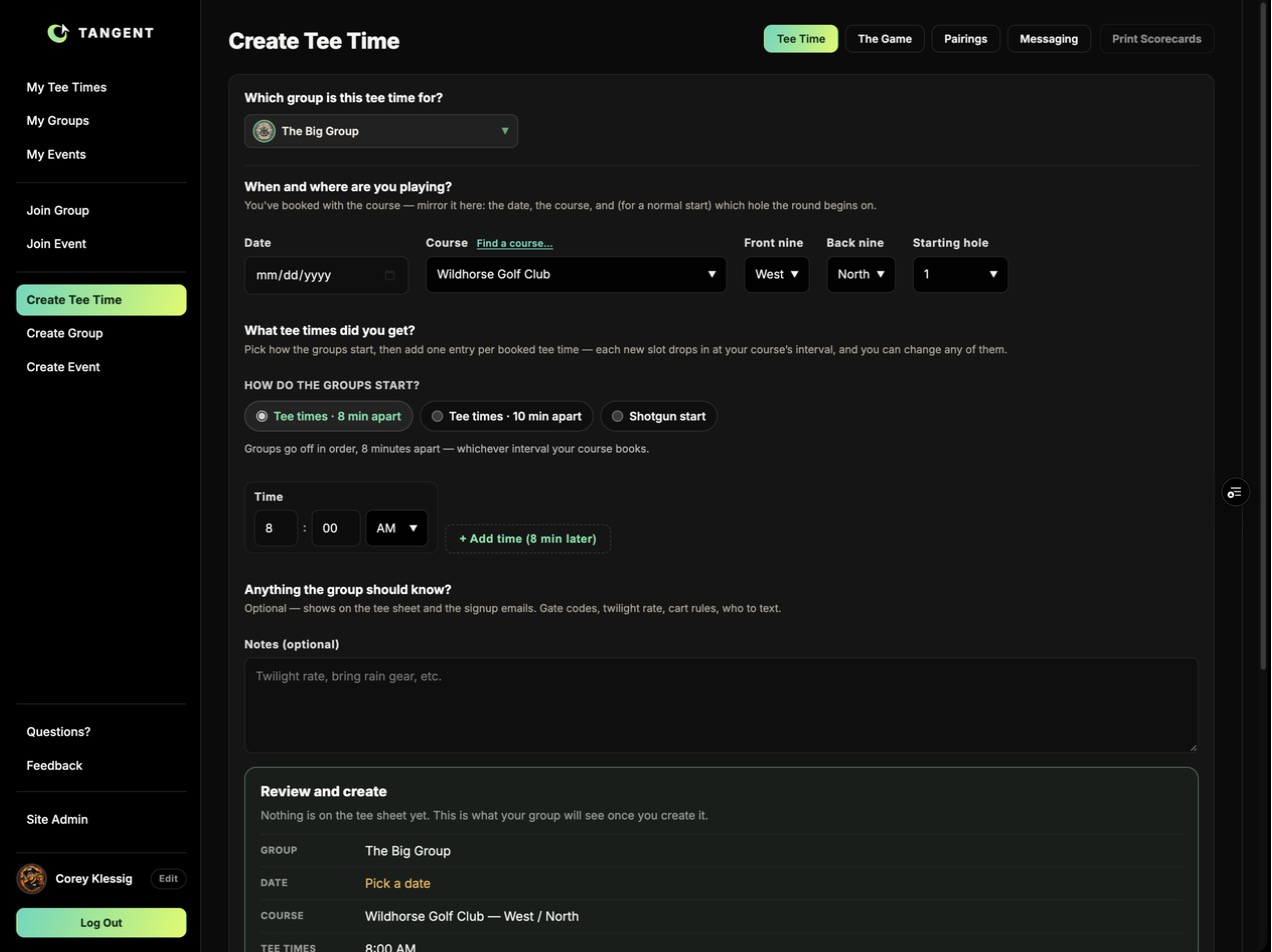Viewport: 1272px width, 952px height.
Task: Open the Messaging tab
Action: click(1049, 39)
